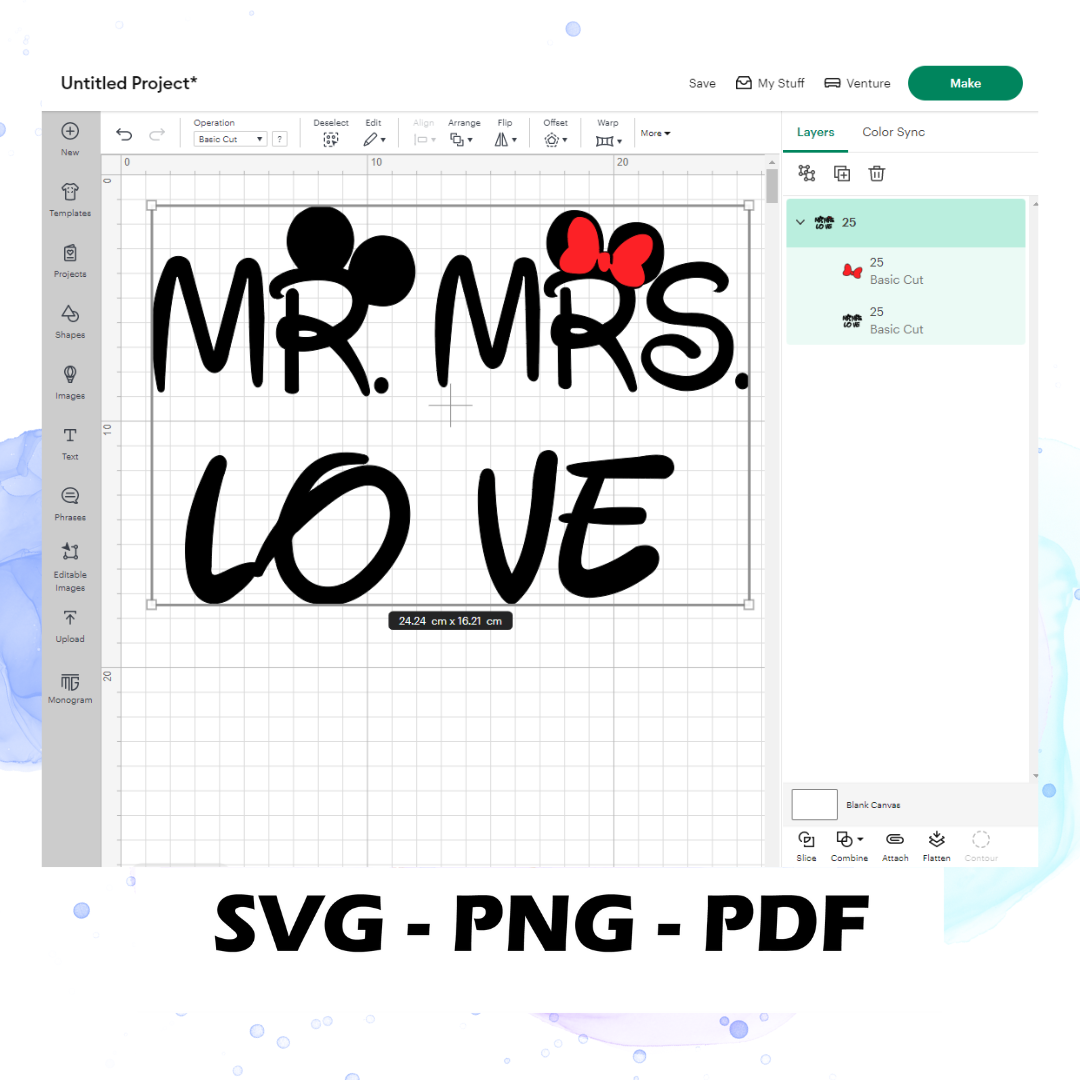Viewport: 1080px width, 1080px height.
Task: Open the Warp dropdown
Action: (x=608, y=141)
